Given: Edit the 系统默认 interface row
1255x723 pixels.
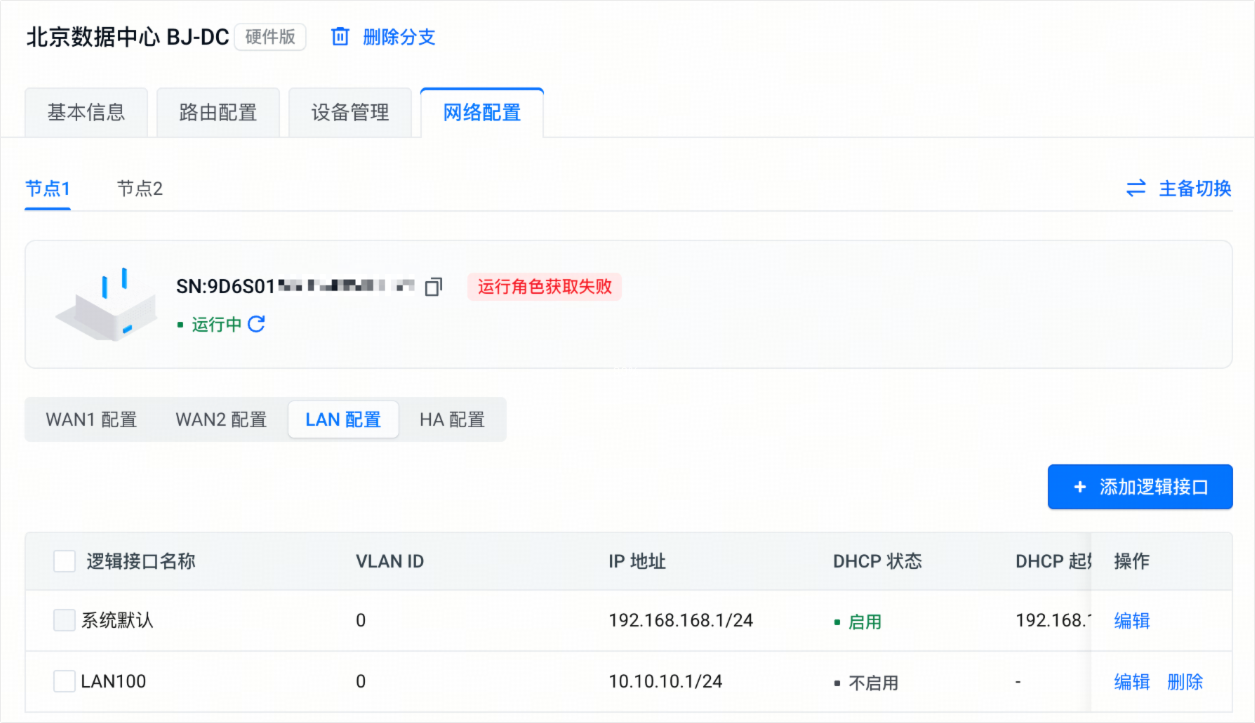Looking at the screenshot, I should point(1132,621).
